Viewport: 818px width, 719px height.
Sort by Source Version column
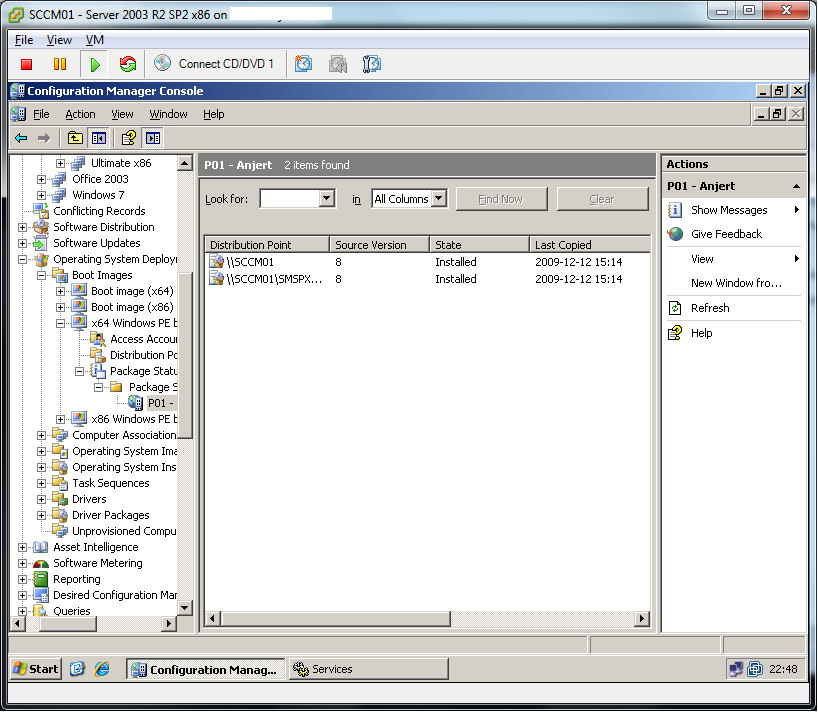coord(379,245)
